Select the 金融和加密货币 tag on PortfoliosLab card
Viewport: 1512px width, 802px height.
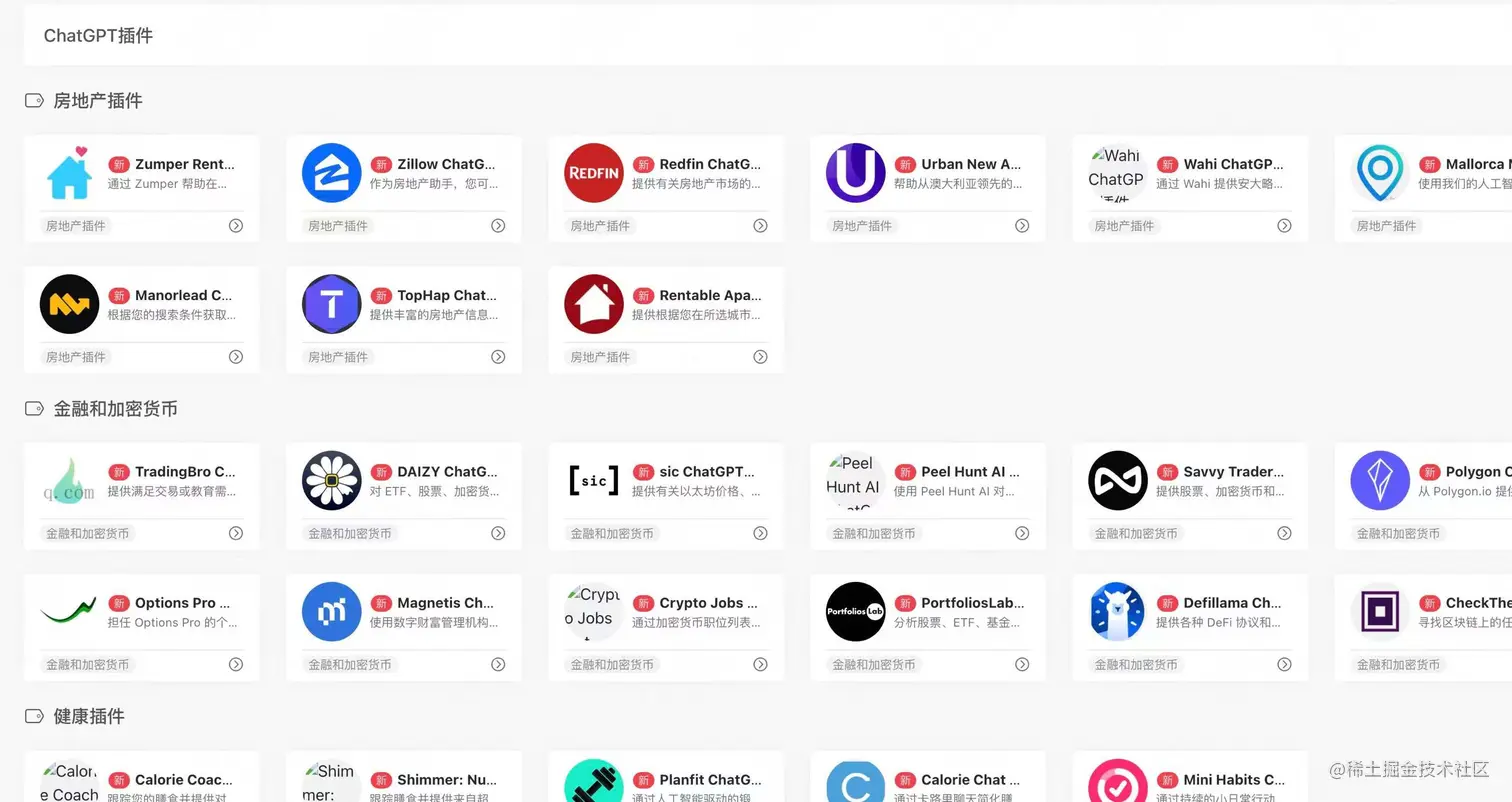874,665
